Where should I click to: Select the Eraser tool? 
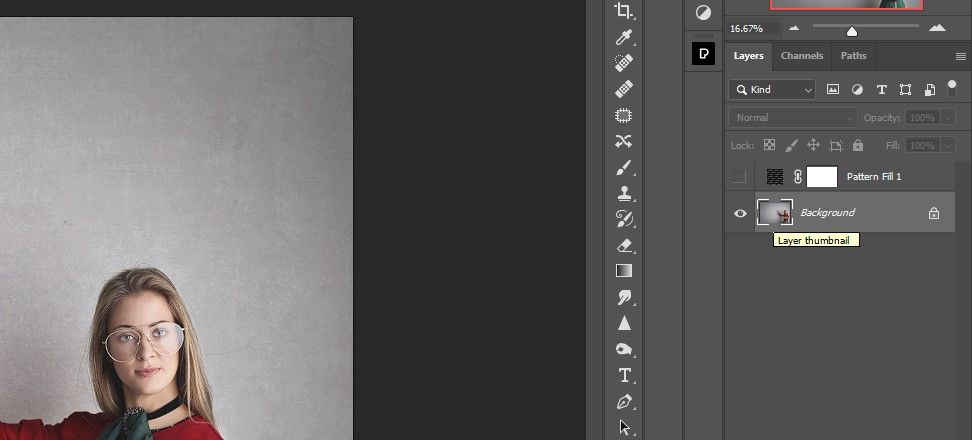624,245
